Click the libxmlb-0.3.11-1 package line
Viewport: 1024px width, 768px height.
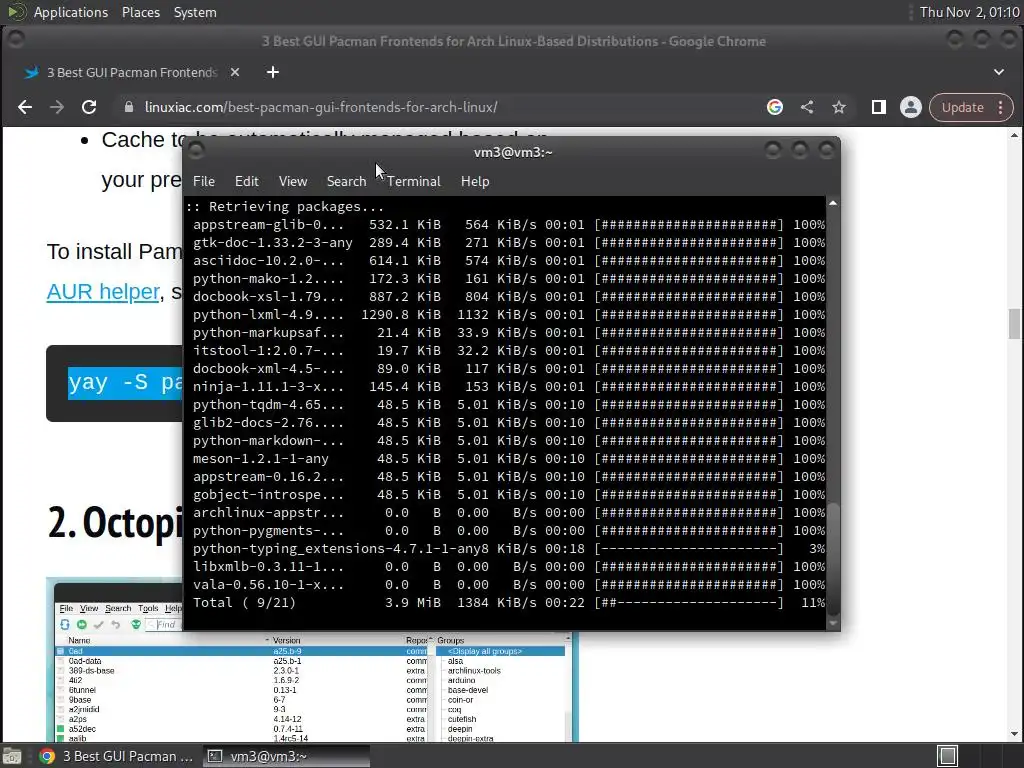(508, 567)
